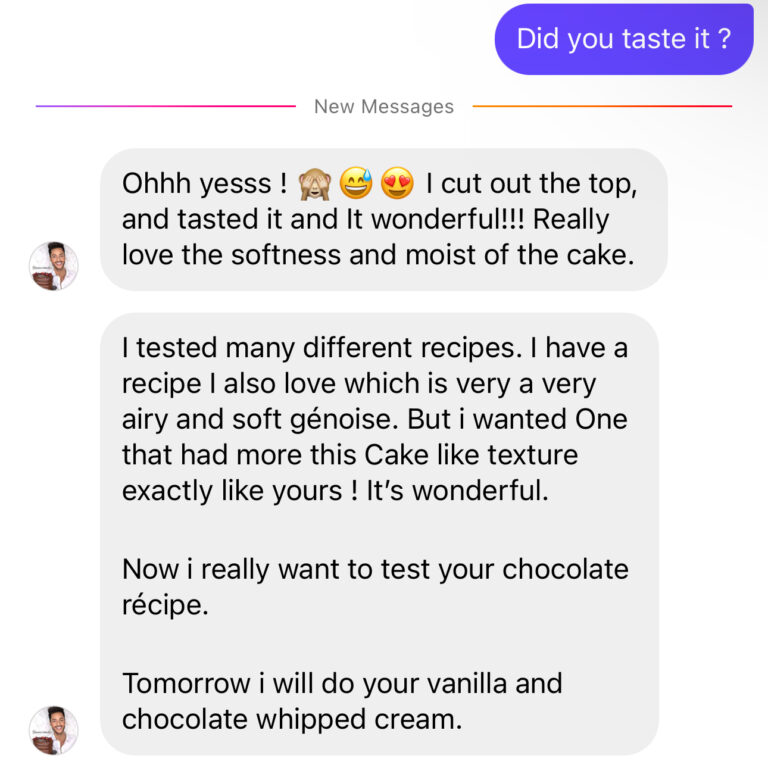Click the sweating grin emoji
Screen dimensions: 768x771
[x=356, y=184]
